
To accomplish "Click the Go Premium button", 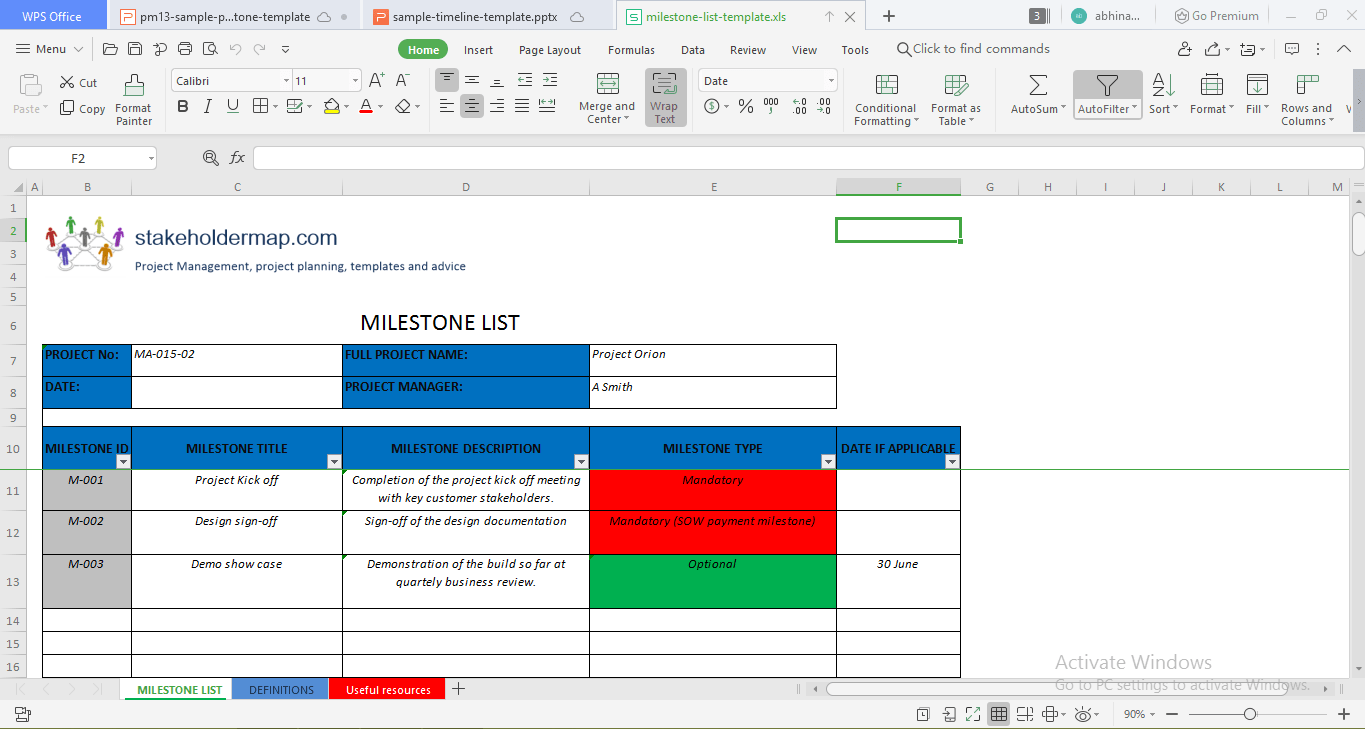I will pos(1217,16).
